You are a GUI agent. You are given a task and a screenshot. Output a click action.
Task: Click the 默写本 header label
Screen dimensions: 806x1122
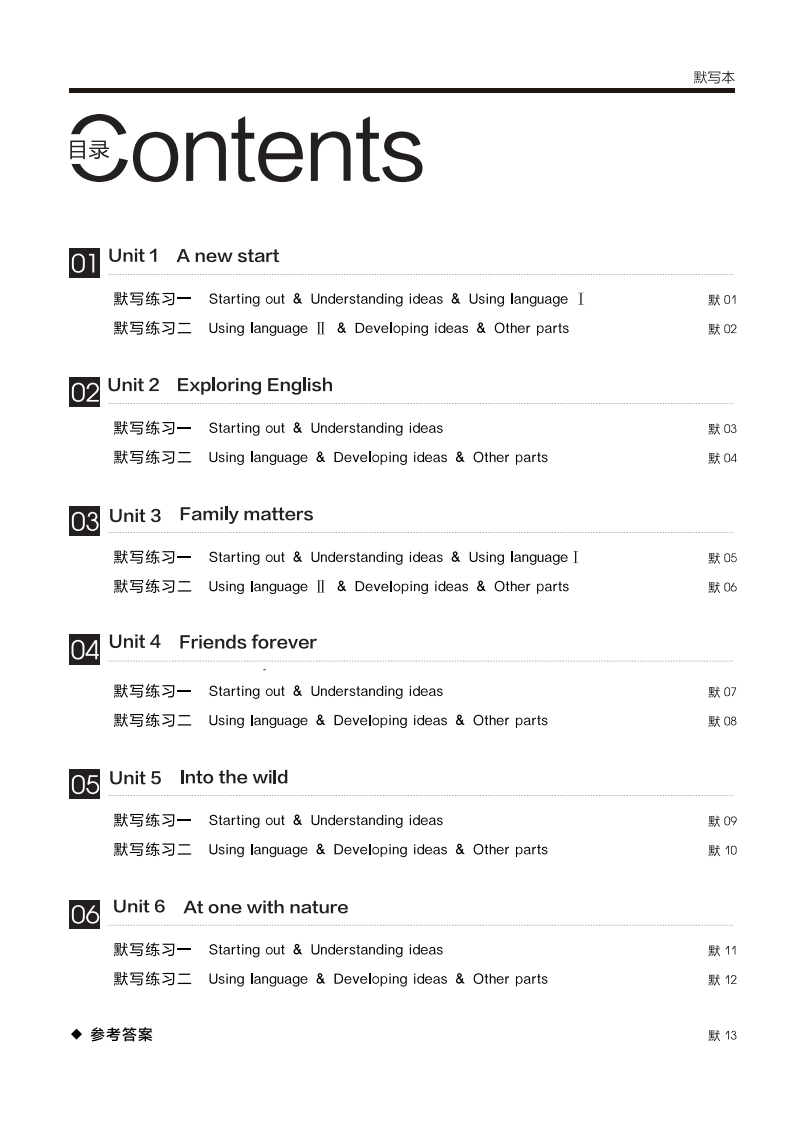click(x=713, y=77)
